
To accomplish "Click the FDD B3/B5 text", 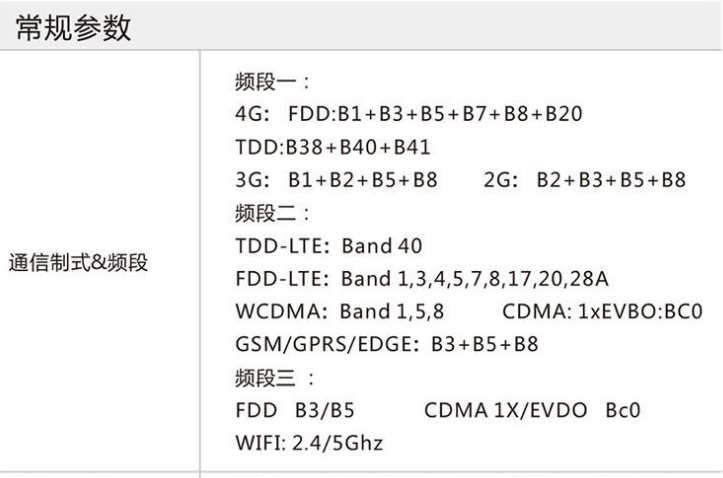I will [x=295, y=410].
